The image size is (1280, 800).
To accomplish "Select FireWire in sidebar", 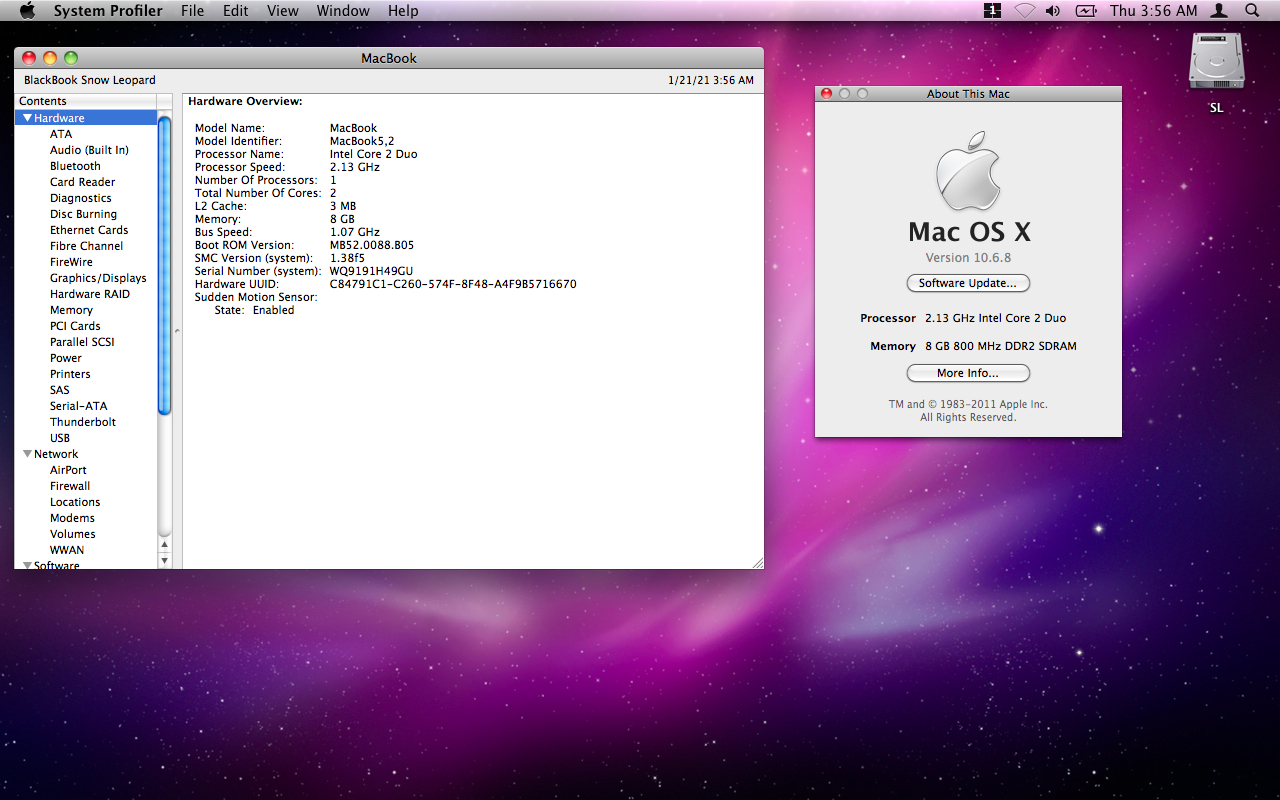I will (71, 262).
